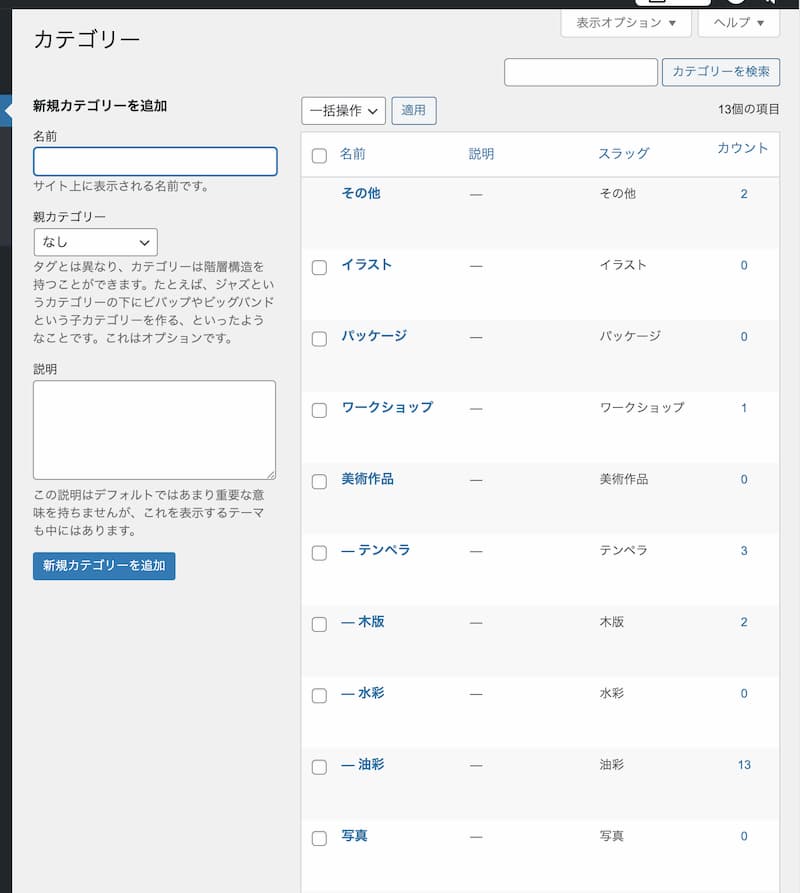This screenshot has height=893, width=800.
Task: Open the 一括操作 bulk actions dropdown
Action: pyautogui.click(x=343, y=111)
